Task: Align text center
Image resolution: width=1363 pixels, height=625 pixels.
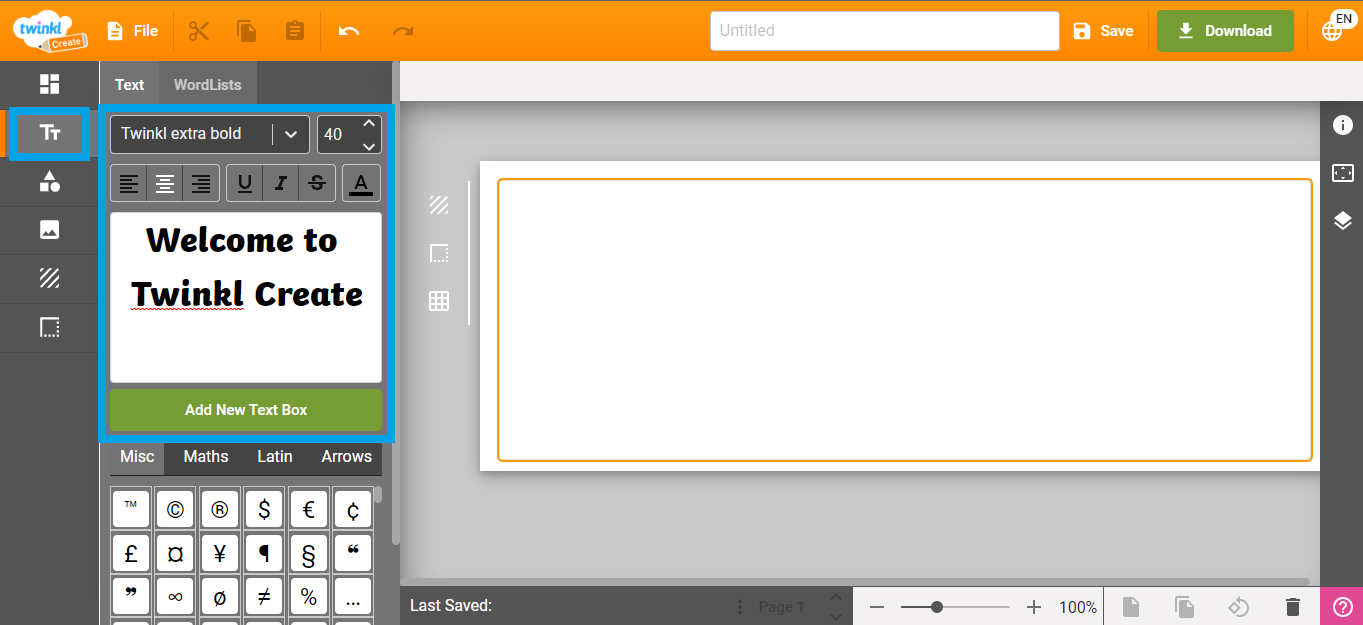Action: coord(165,183)
